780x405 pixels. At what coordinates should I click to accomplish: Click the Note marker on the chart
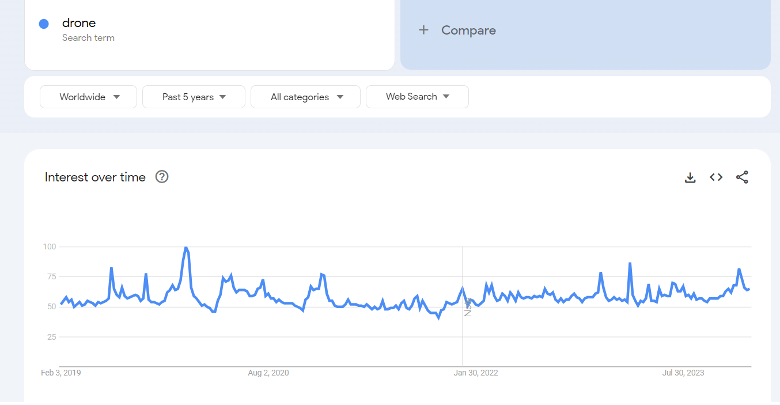(x=468, y=307)
